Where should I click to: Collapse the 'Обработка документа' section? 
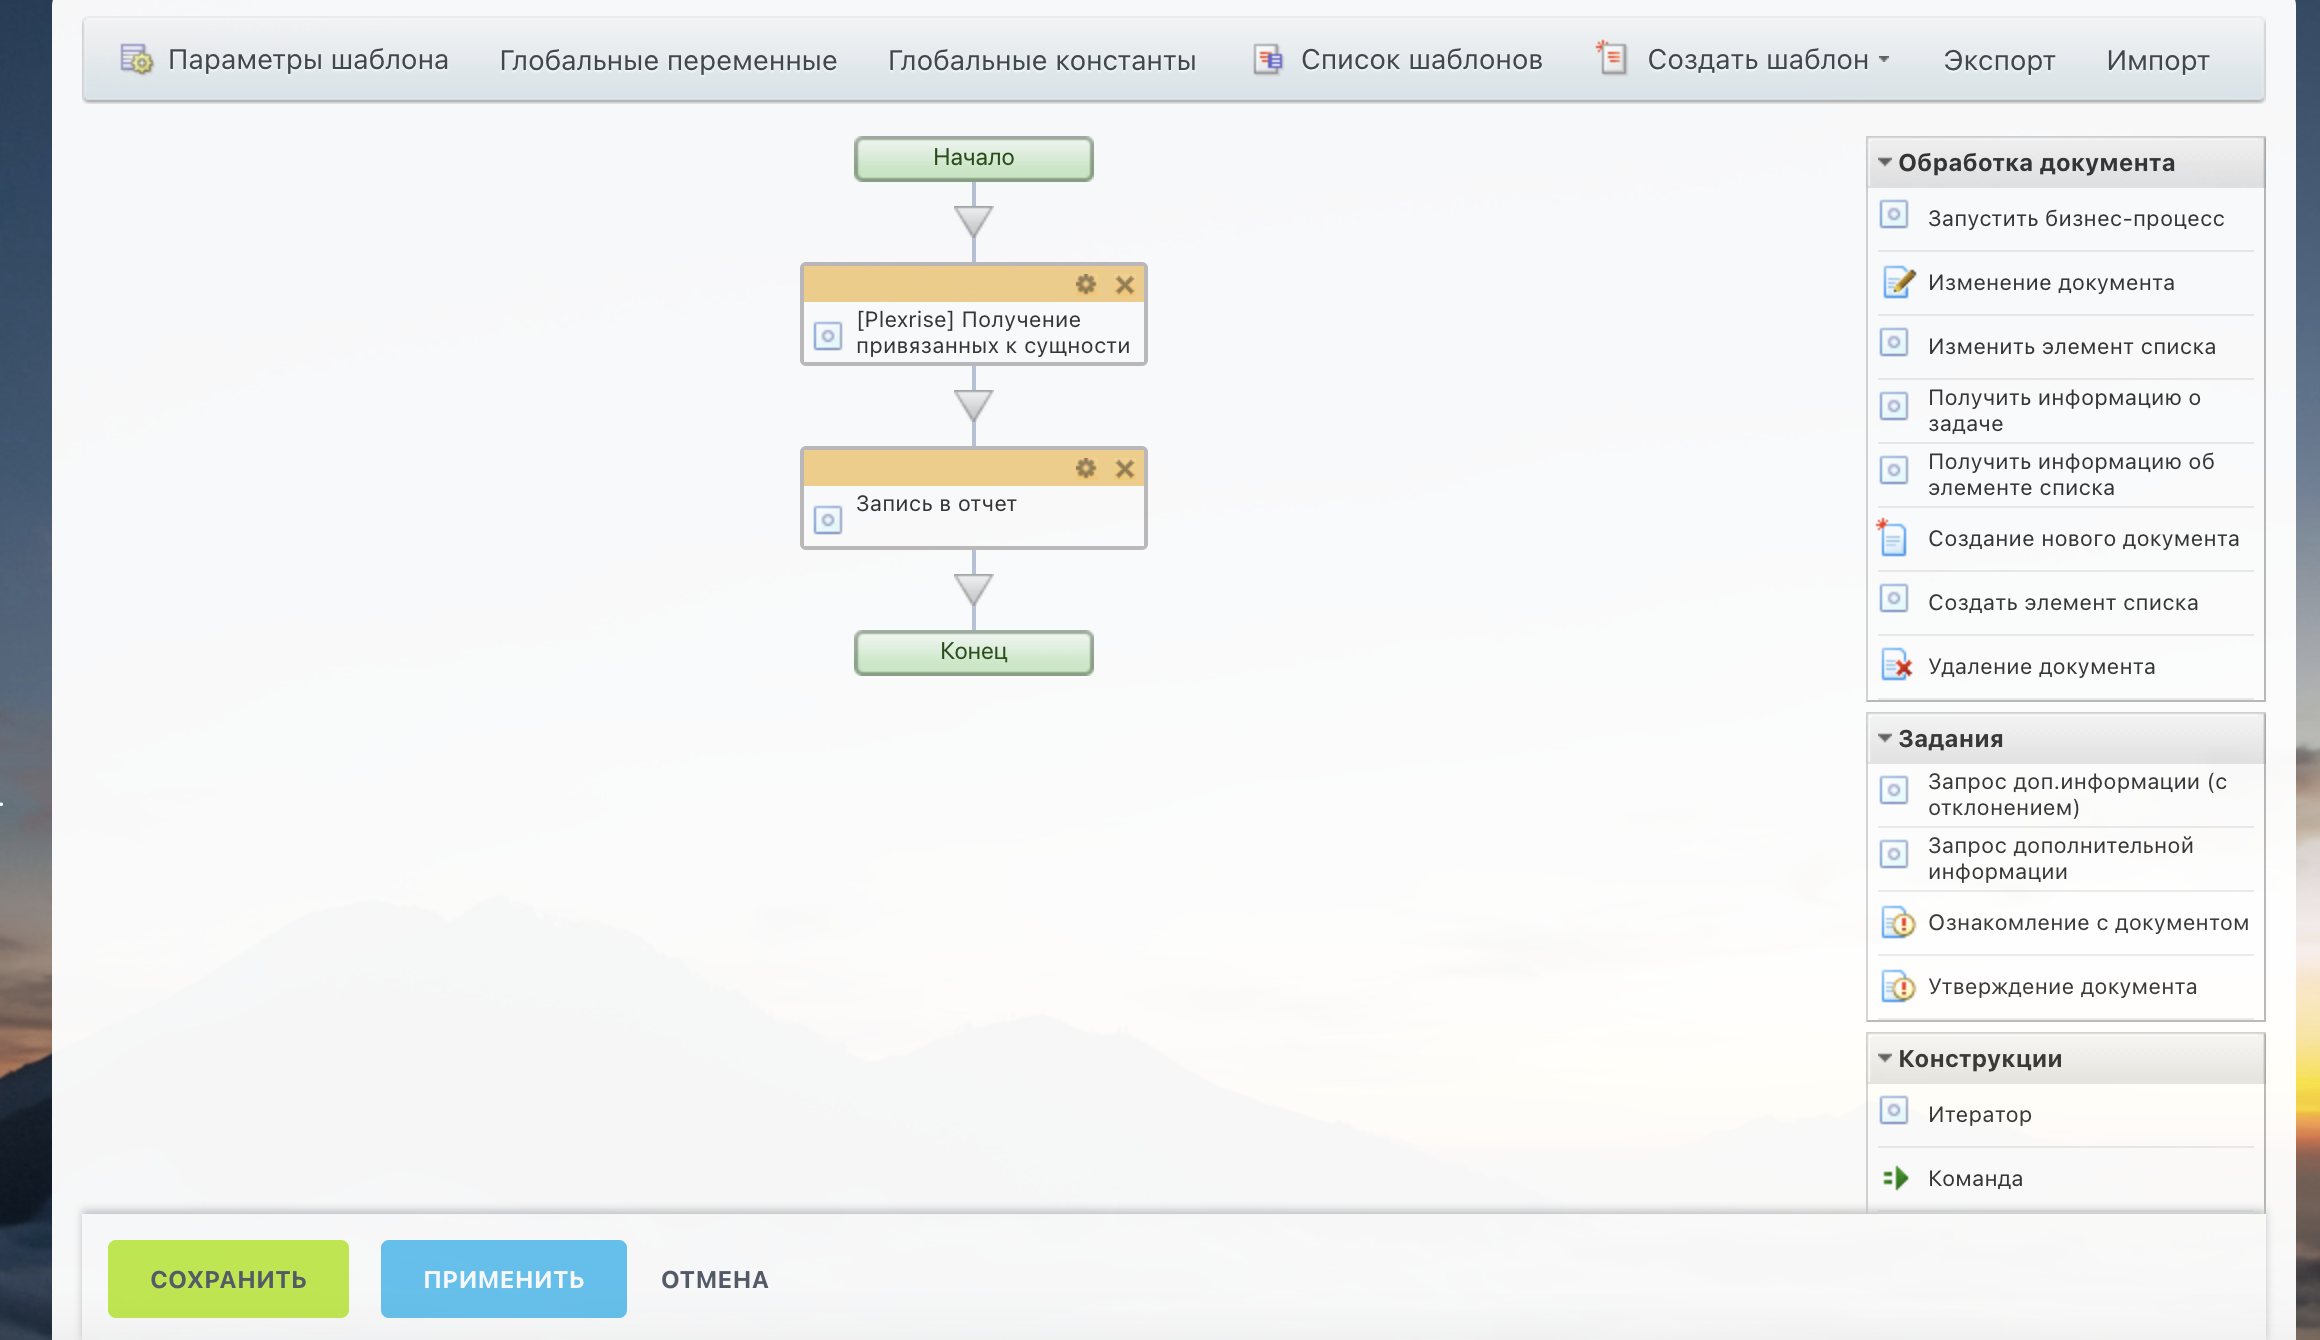coord(1885,162)
